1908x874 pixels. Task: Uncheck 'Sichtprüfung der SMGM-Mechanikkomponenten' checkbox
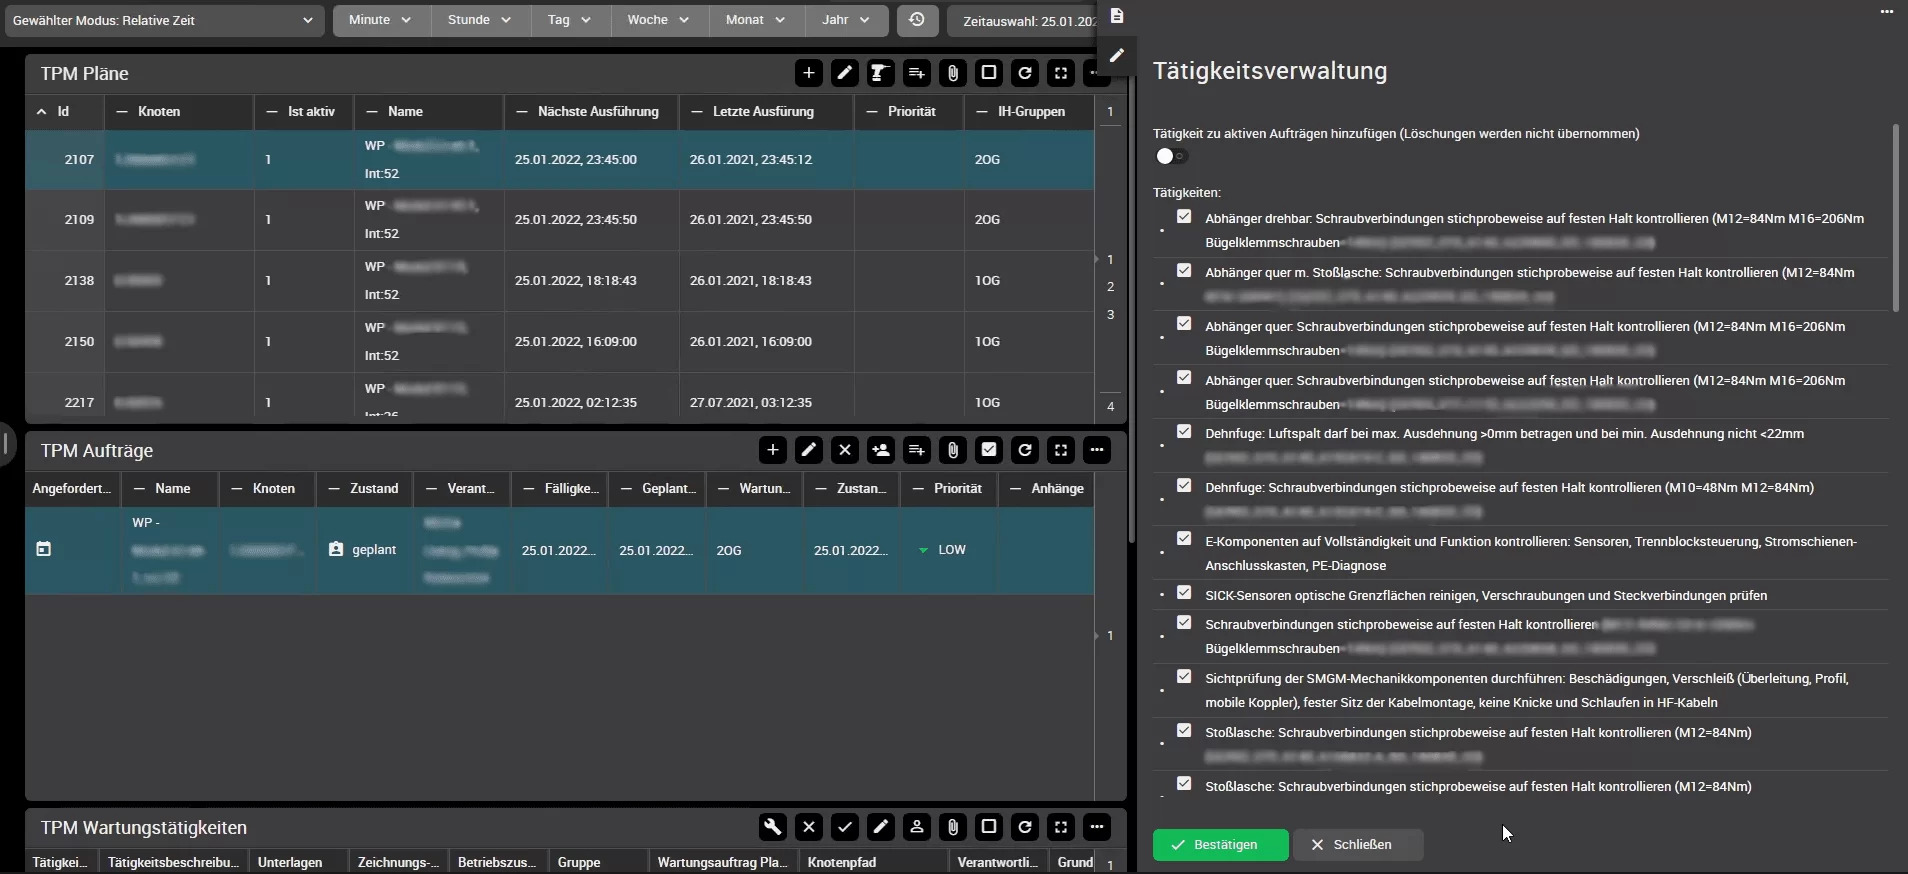[x=1184, y=677]
